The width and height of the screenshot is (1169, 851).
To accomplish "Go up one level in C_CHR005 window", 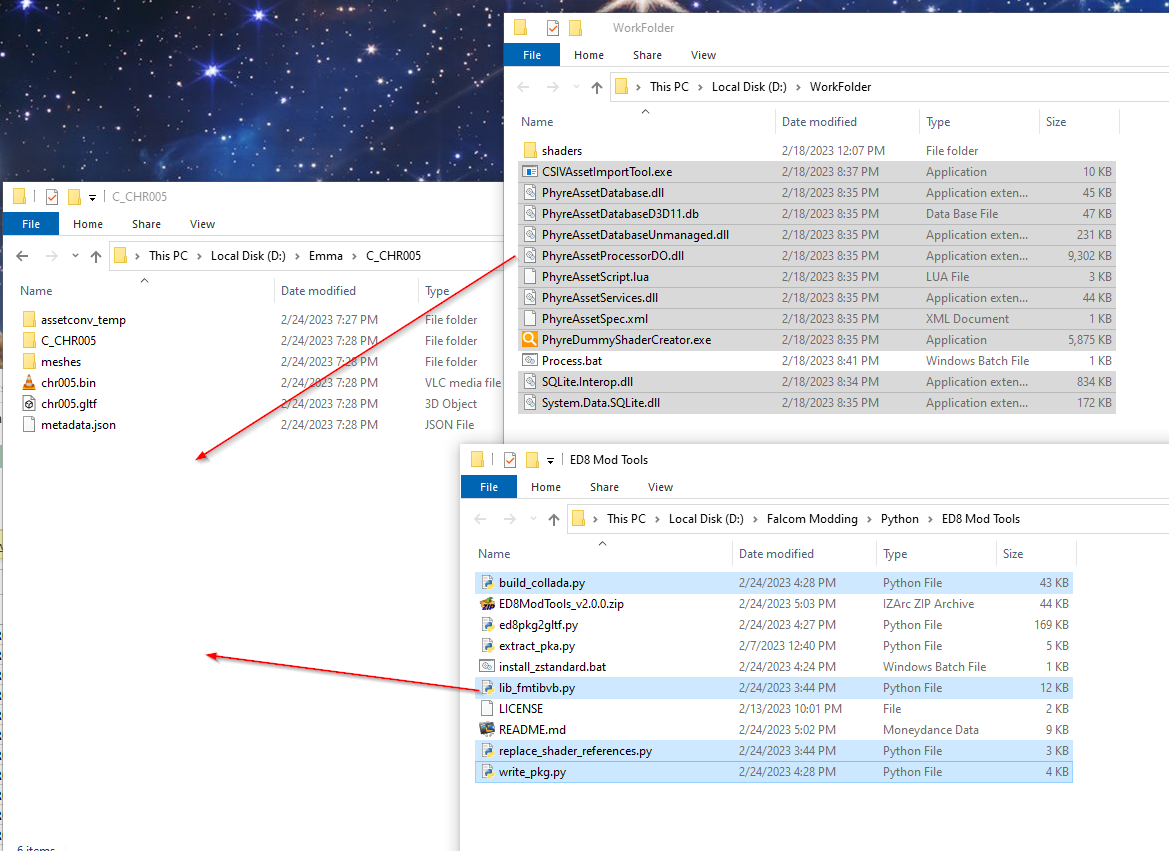I will tap(95, 256).
